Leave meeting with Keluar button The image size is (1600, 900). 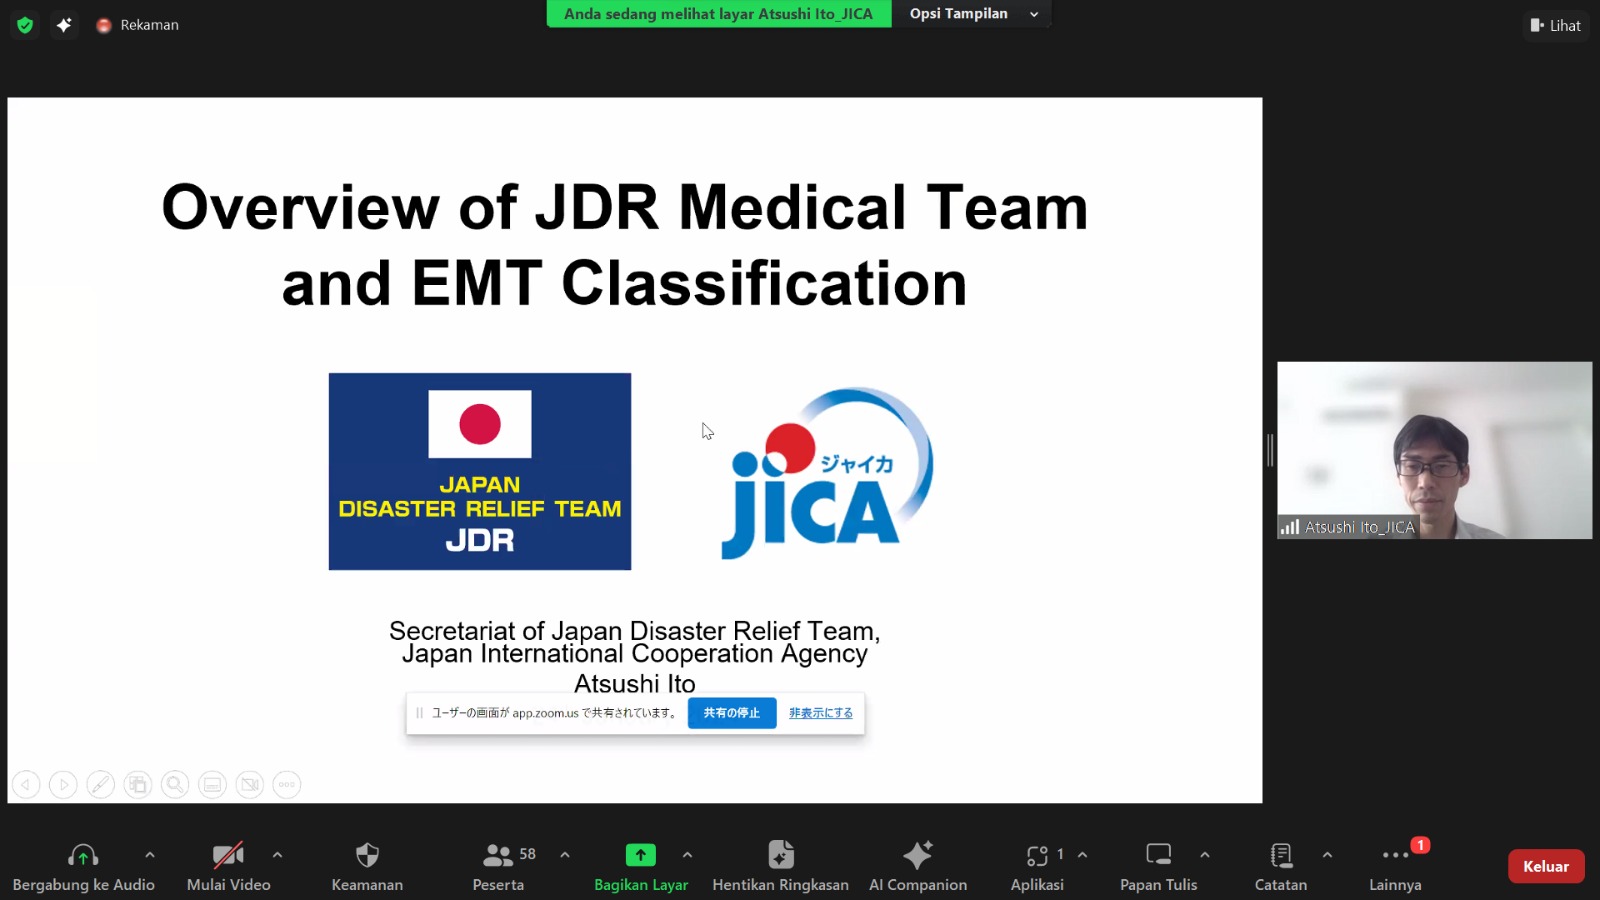tap(1546, 866)
